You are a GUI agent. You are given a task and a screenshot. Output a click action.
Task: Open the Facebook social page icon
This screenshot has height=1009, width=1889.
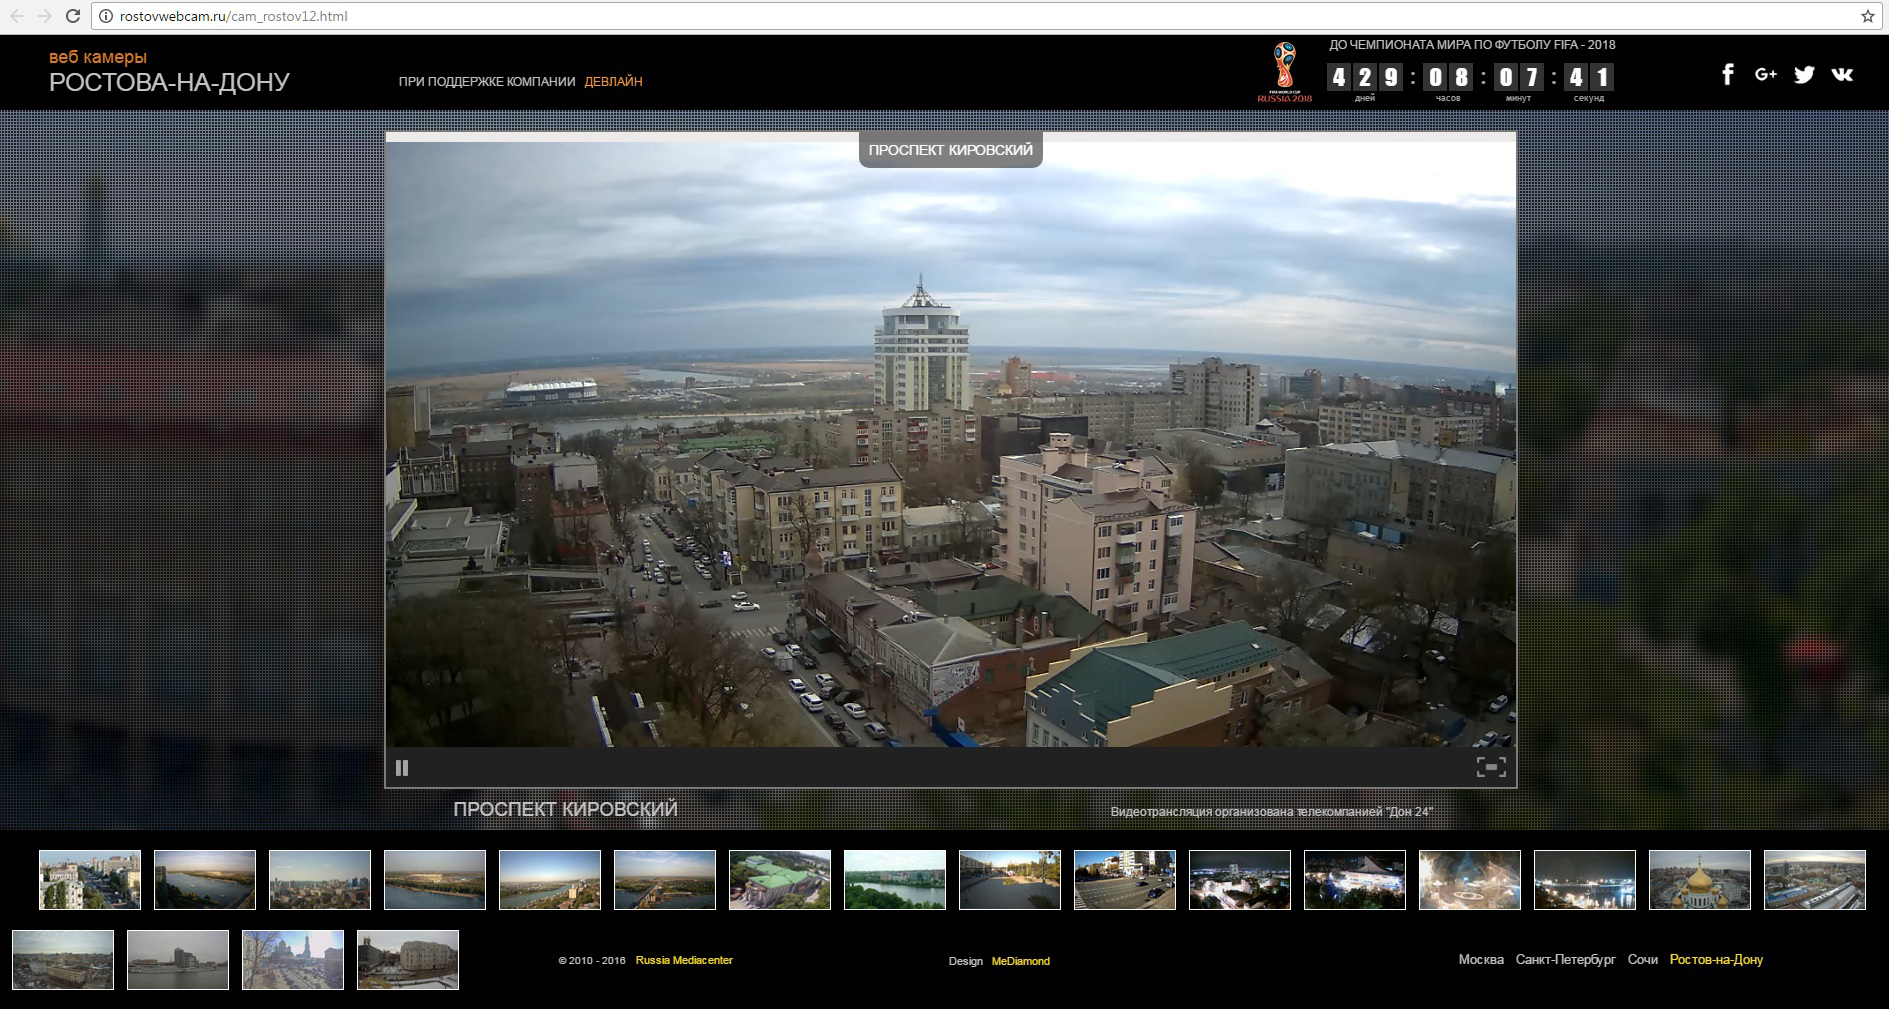(1727, 74)
